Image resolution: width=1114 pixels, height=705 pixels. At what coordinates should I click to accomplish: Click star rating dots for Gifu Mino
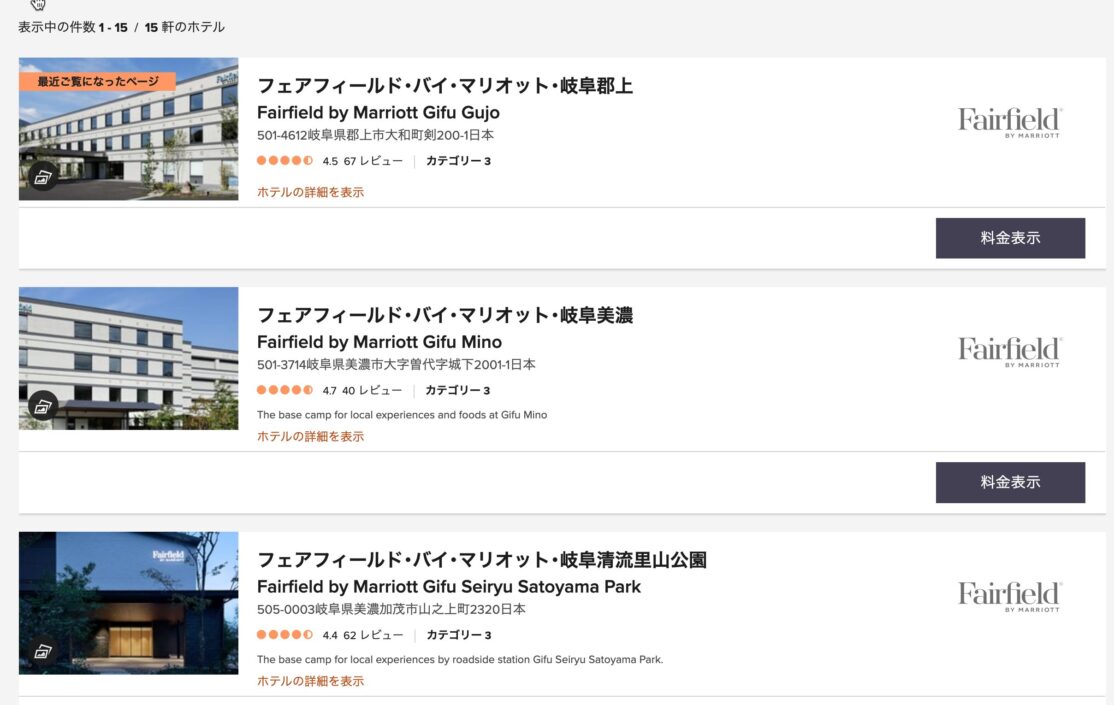coord(285,390)
